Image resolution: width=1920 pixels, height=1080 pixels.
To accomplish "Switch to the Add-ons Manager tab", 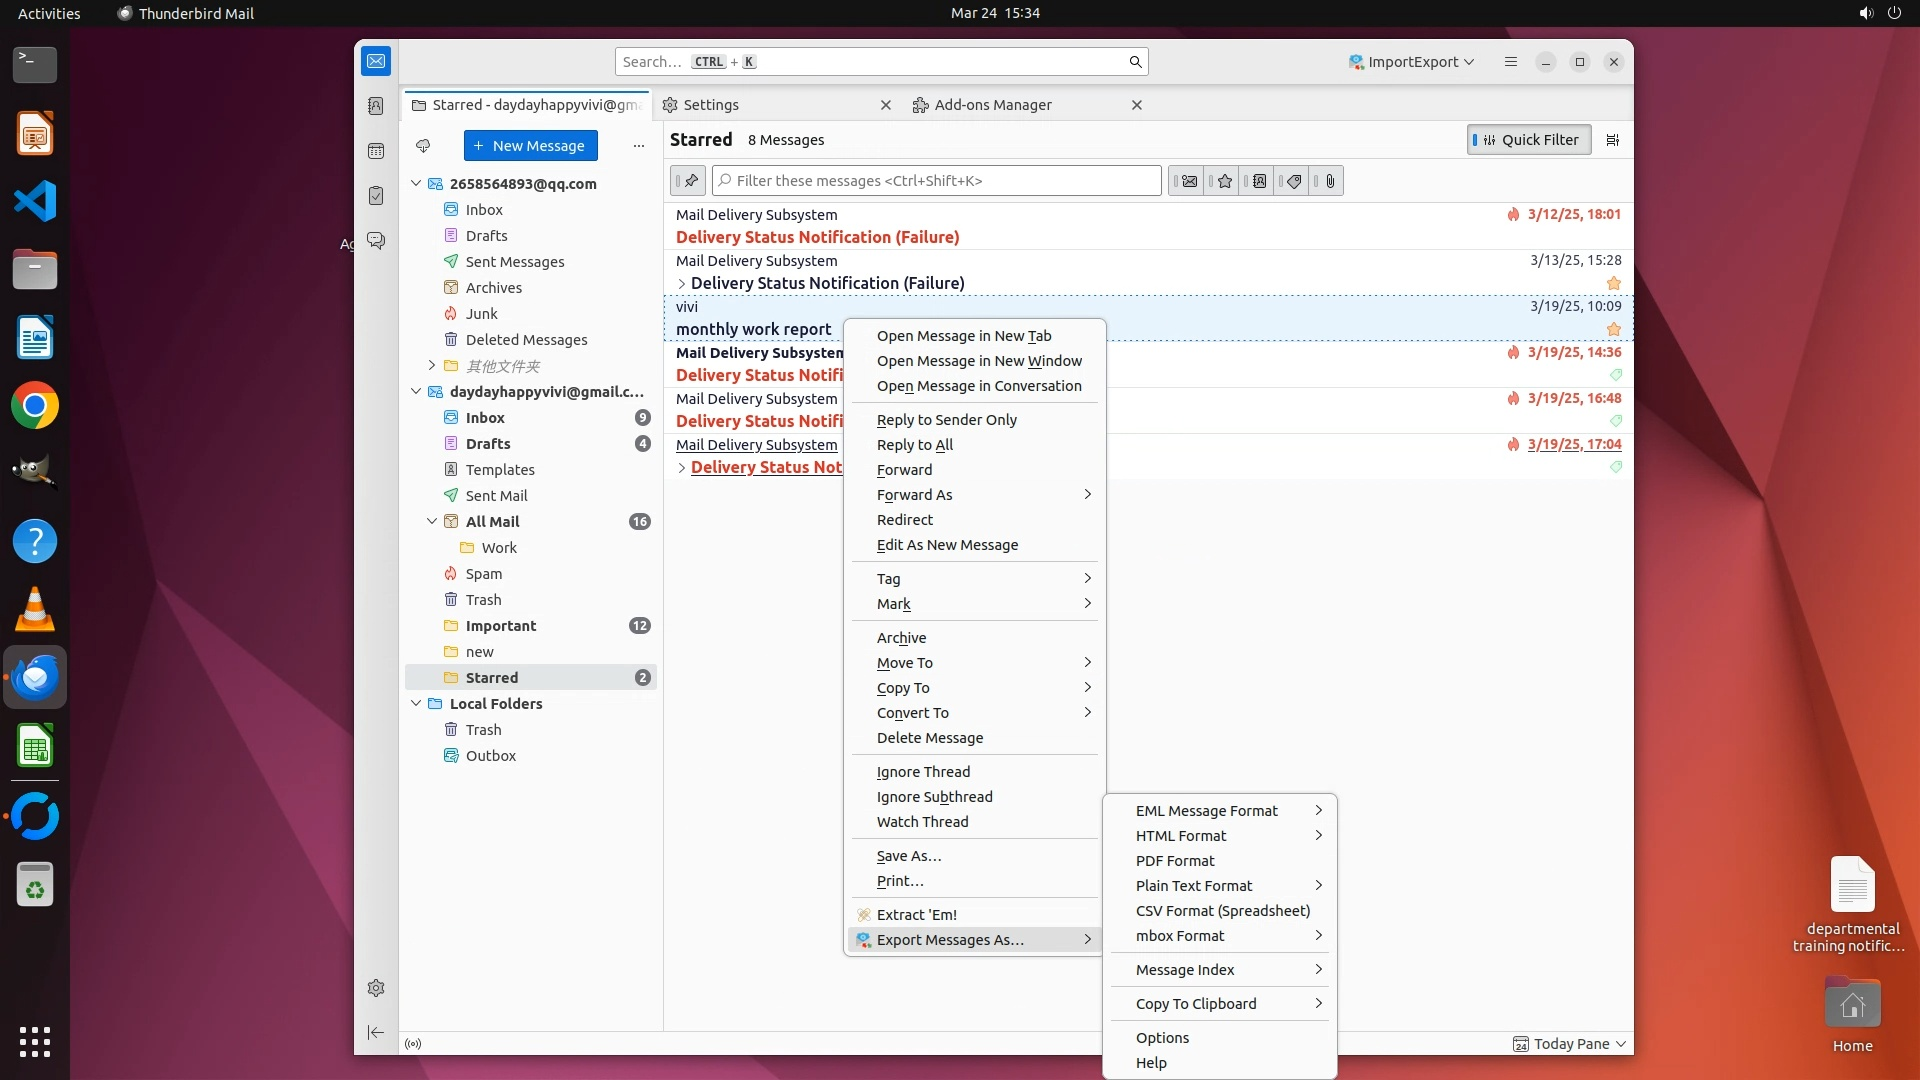I will (x=992, y=105).
